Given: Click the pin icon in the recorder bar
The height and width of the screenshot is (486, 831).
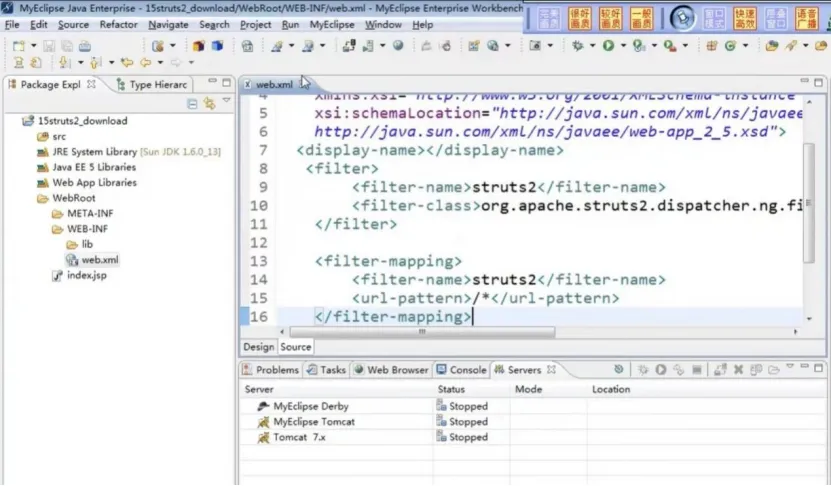Looking at the screenshot, I should (x=683, y=18).
